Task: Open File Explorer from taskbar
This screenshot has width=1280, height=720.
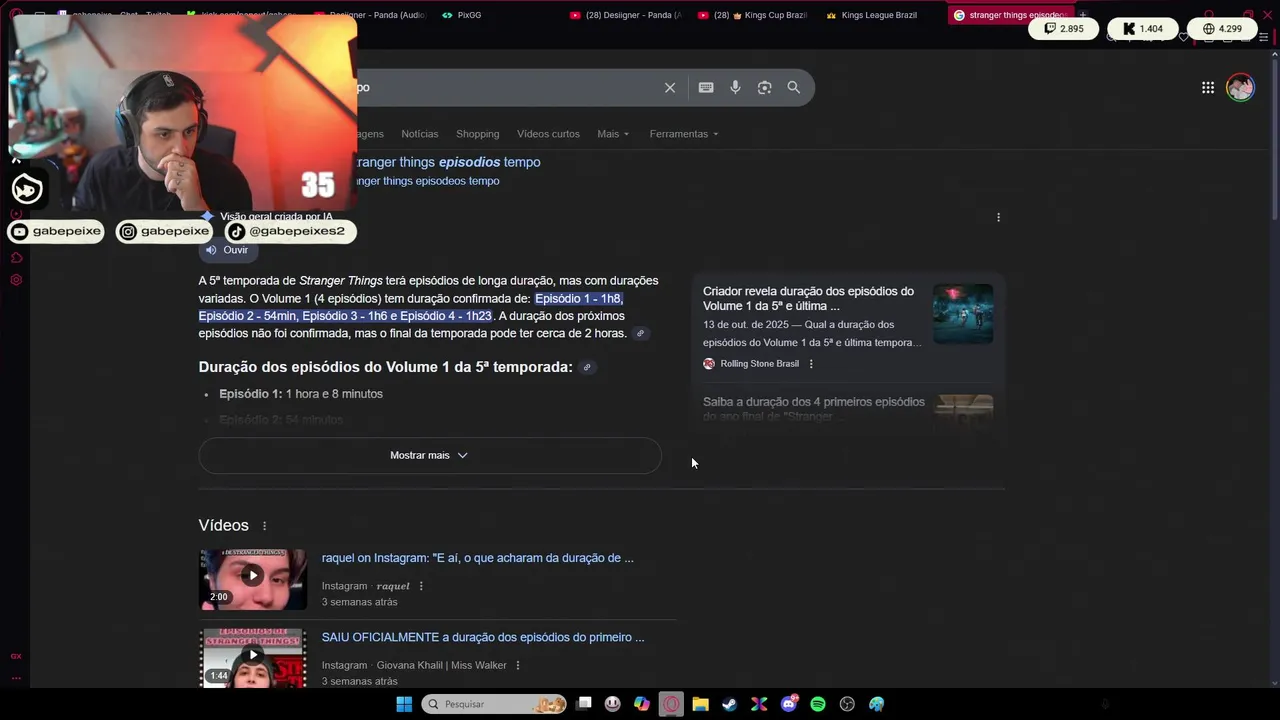Action: pyautogui.click(x=700, y=704)
